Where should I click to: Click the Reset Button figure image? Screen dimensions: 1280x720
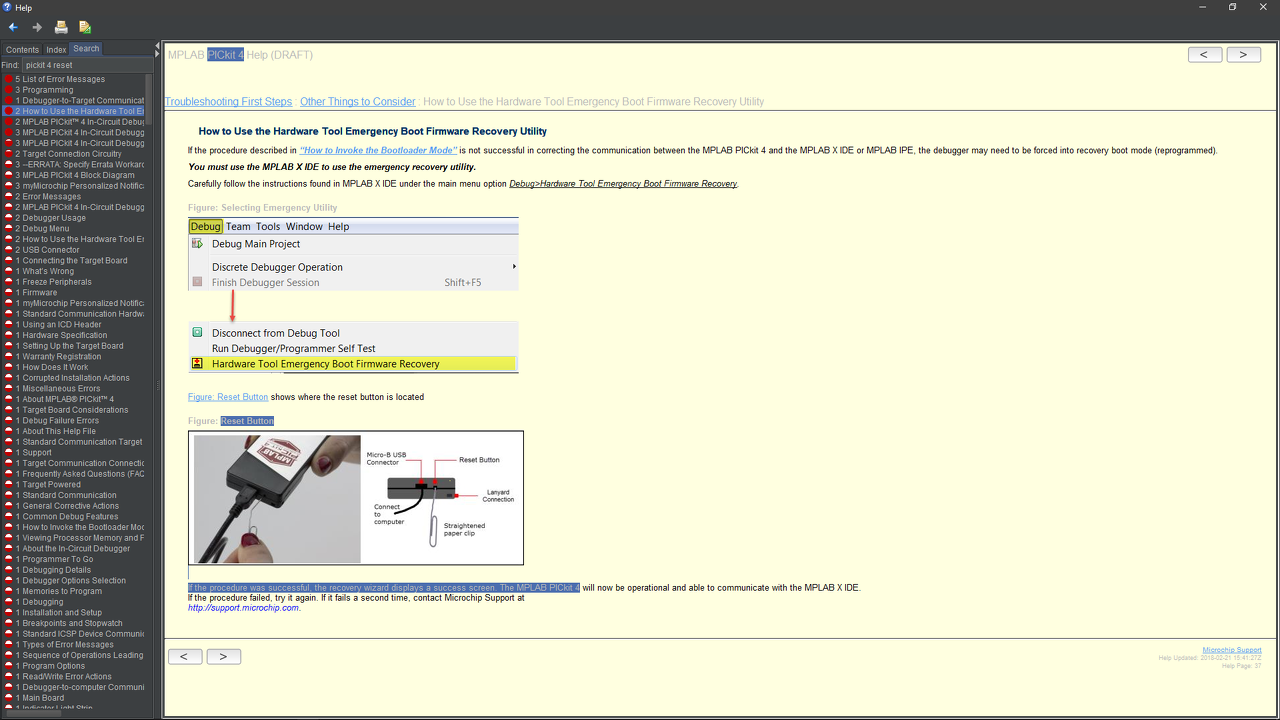pos(356,498)
